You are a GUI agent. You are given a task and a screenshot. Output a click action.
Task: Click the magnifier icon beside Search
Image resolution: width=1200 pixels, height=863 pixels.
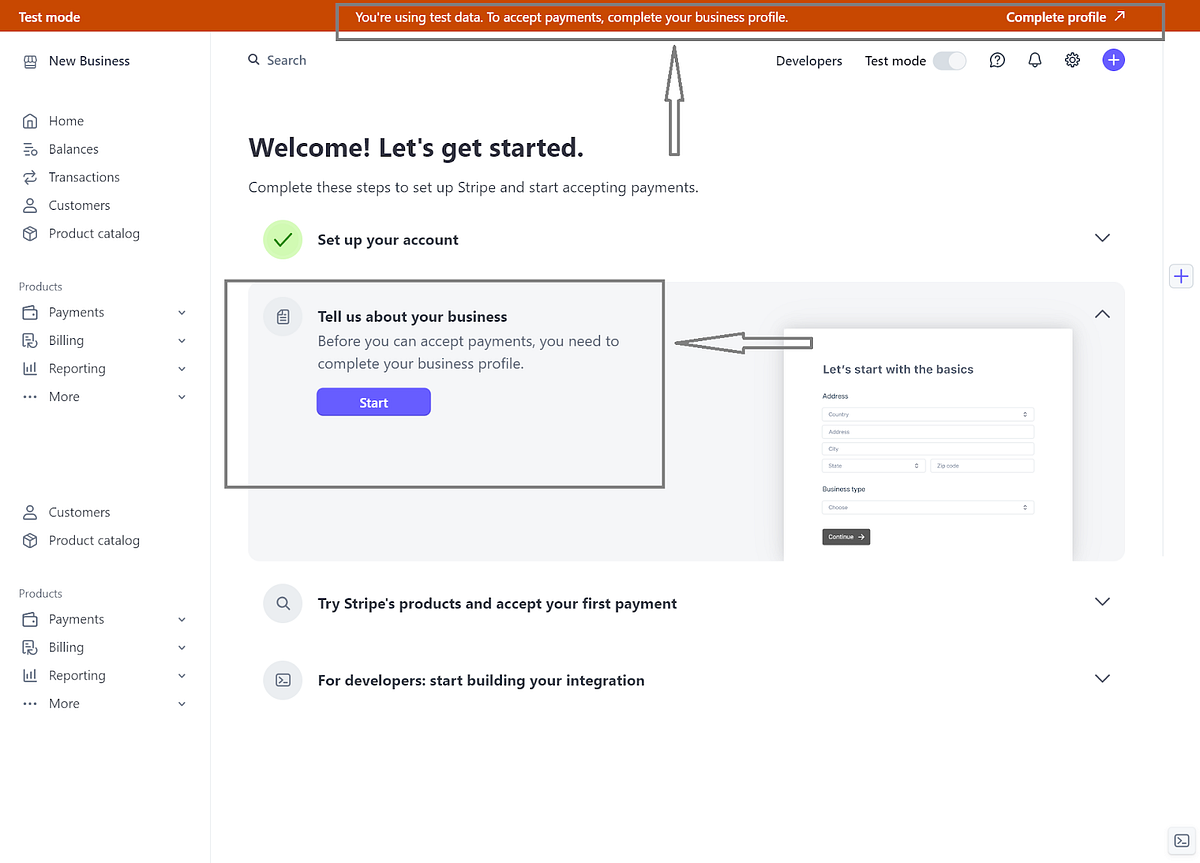tap(254, 60)
